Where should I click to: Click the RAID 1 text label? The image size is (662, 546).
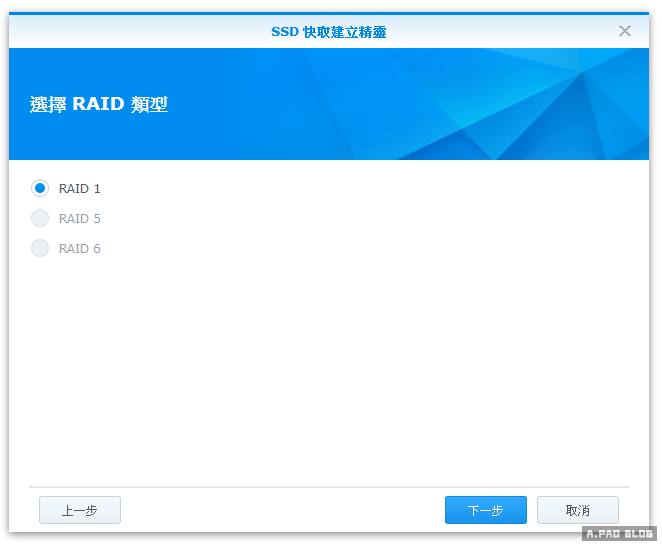coord(80,188)
